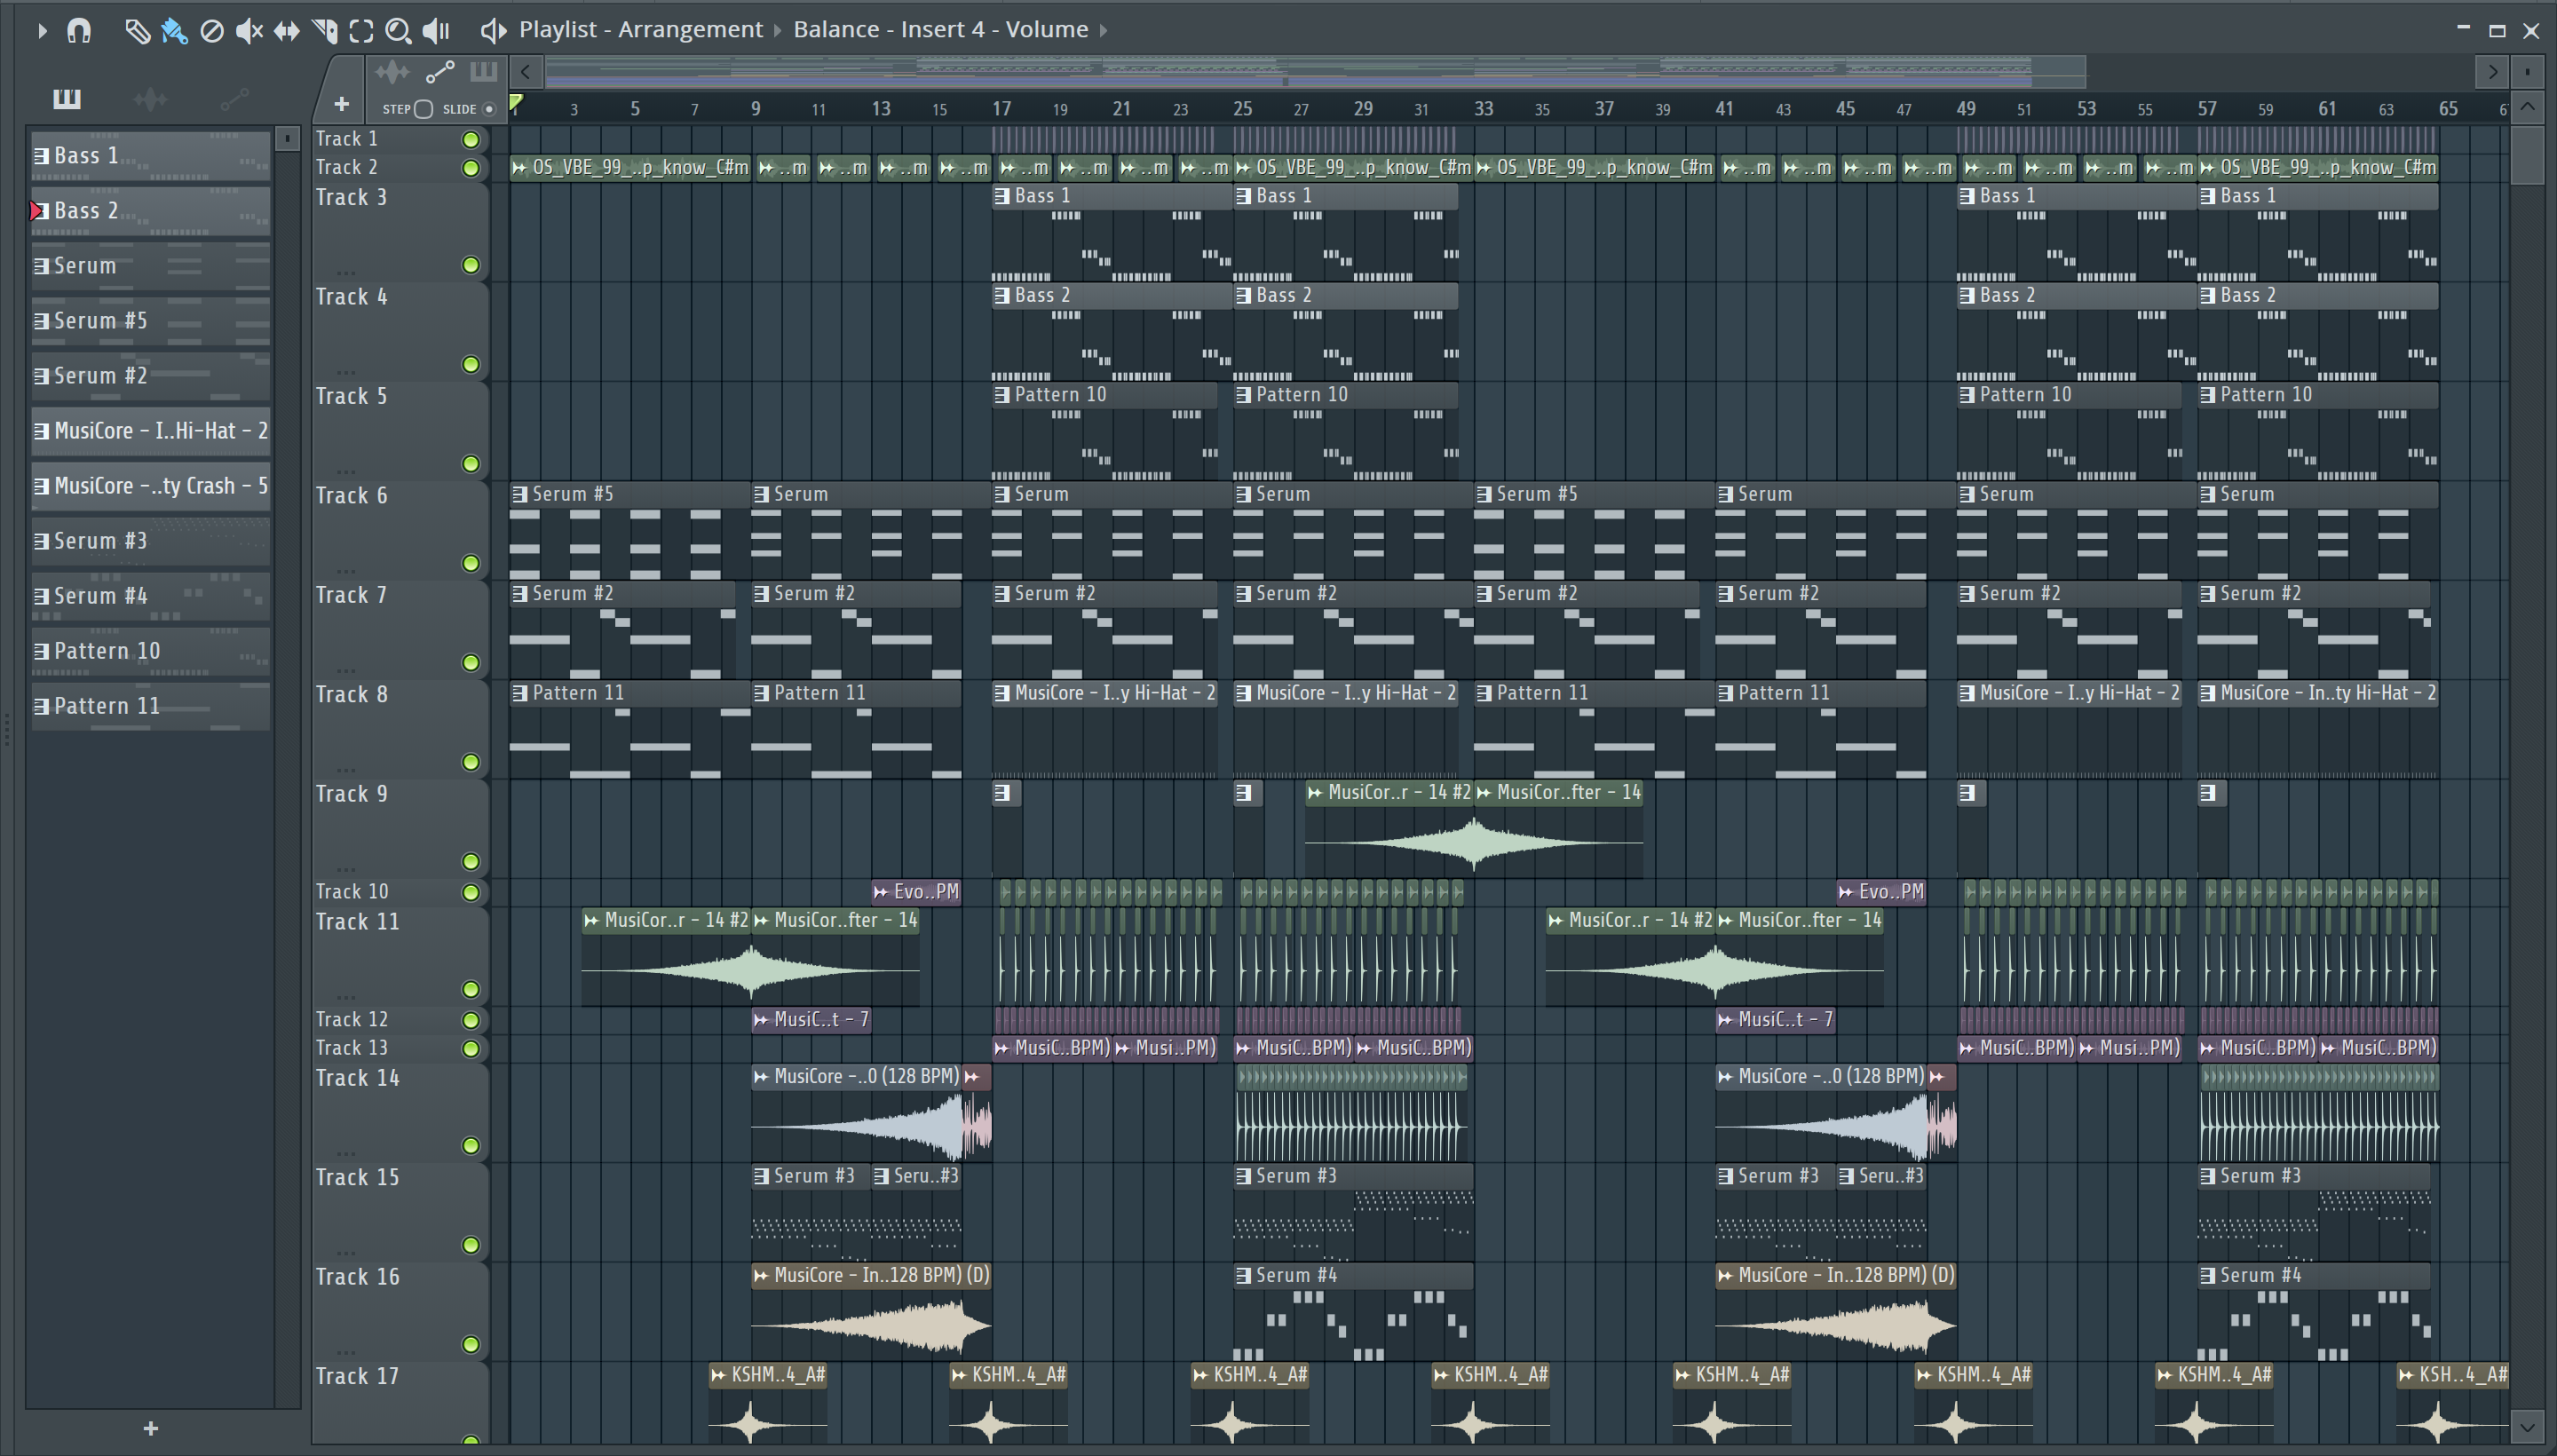Select Pattern 10 in picker
This screenshot has height=1456, width=2557.
(150, 651)
